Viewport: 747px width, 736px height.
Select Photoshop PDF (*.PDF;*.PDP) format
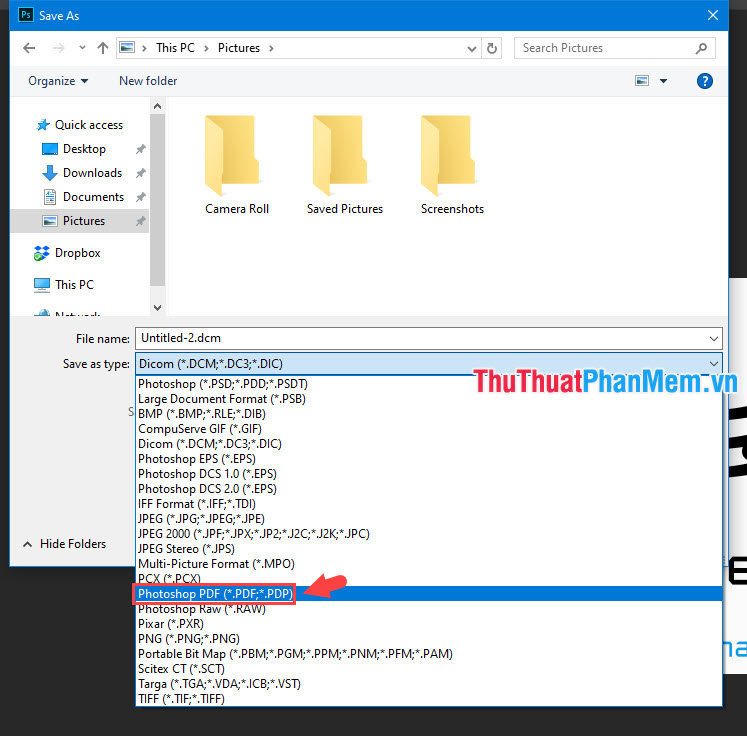(428, 594)
